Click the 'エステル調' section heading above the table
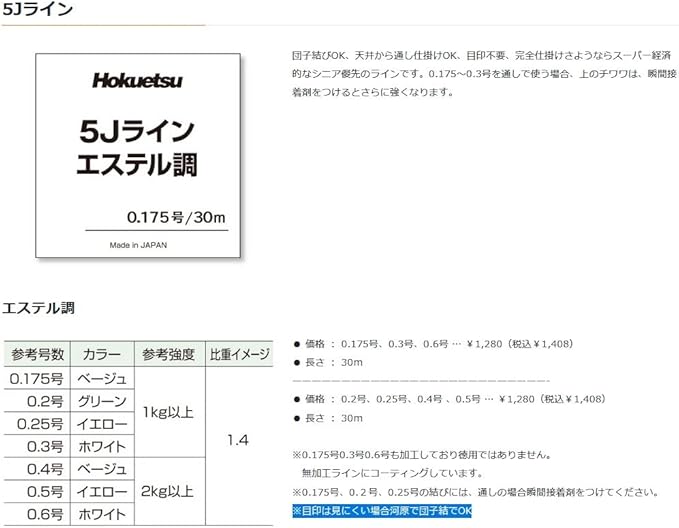Viewport: 679px width, 528px height. click(38, 308)
